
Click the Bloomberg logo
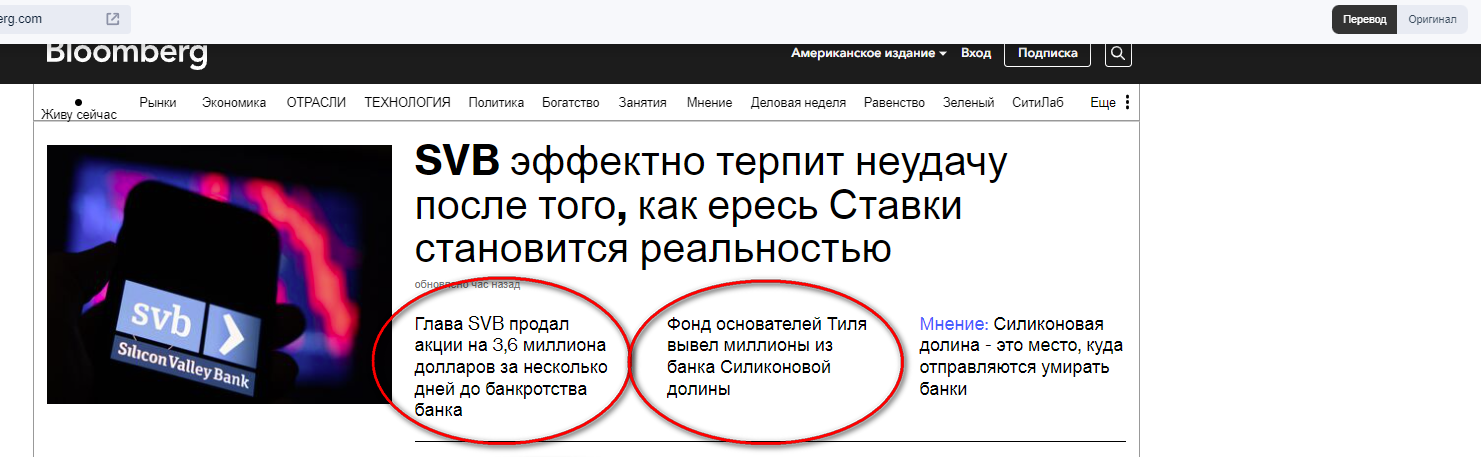127,55
